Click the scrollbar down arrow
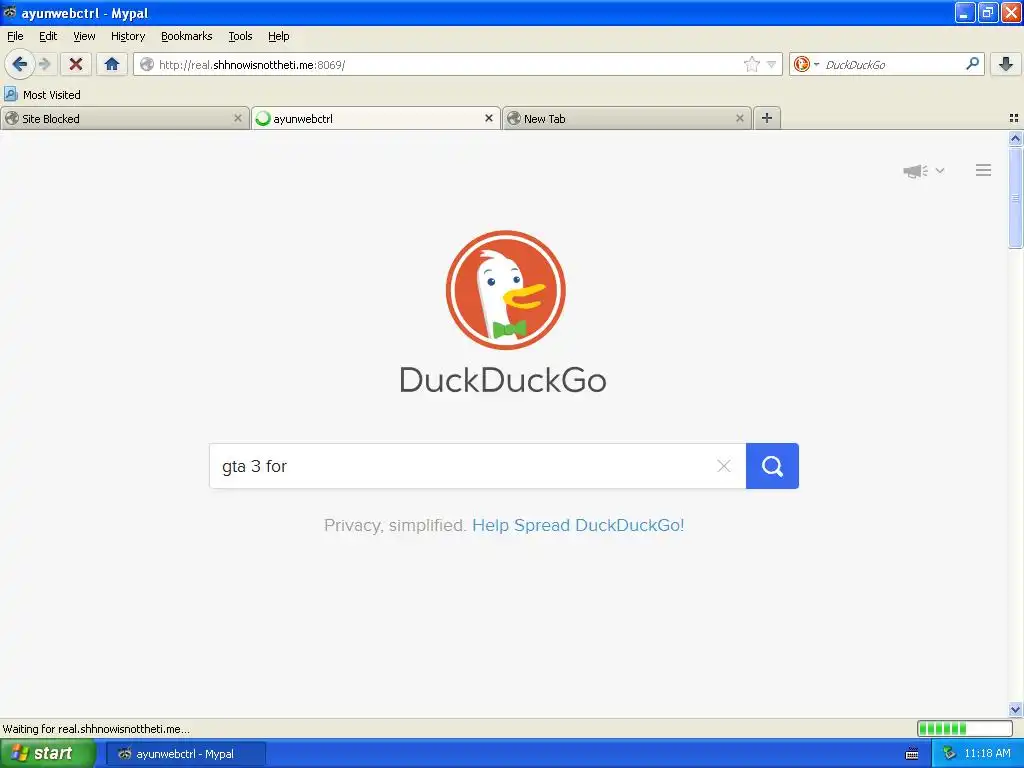Viewport: 1024px width, 768px height. tap(1015, 709)
